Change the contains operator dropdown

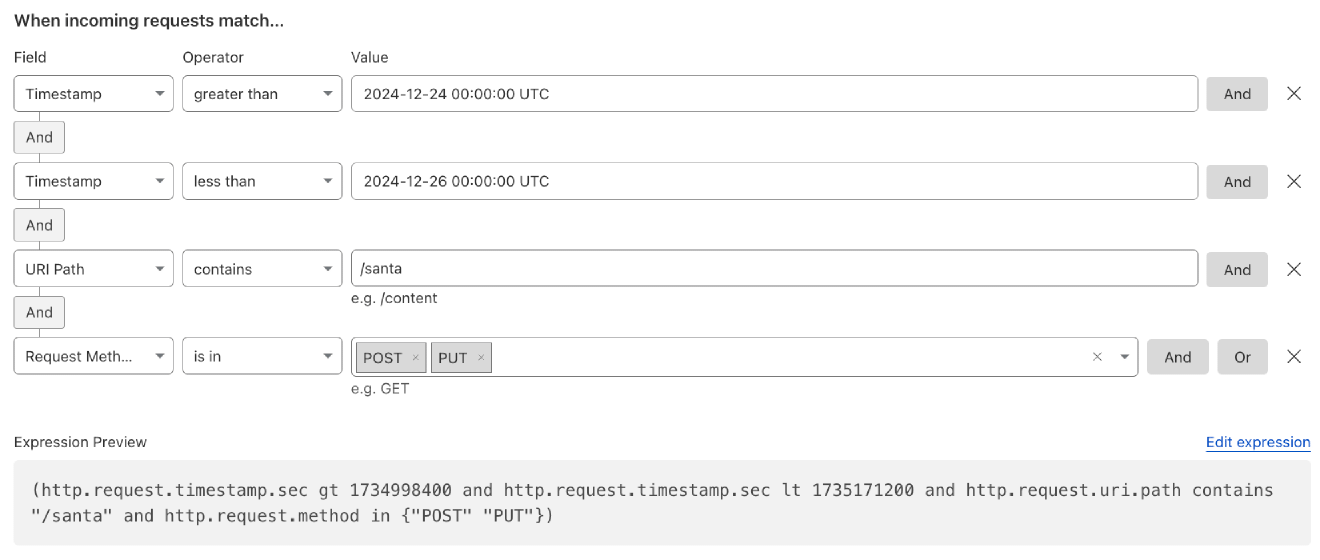tap(262, 269)
